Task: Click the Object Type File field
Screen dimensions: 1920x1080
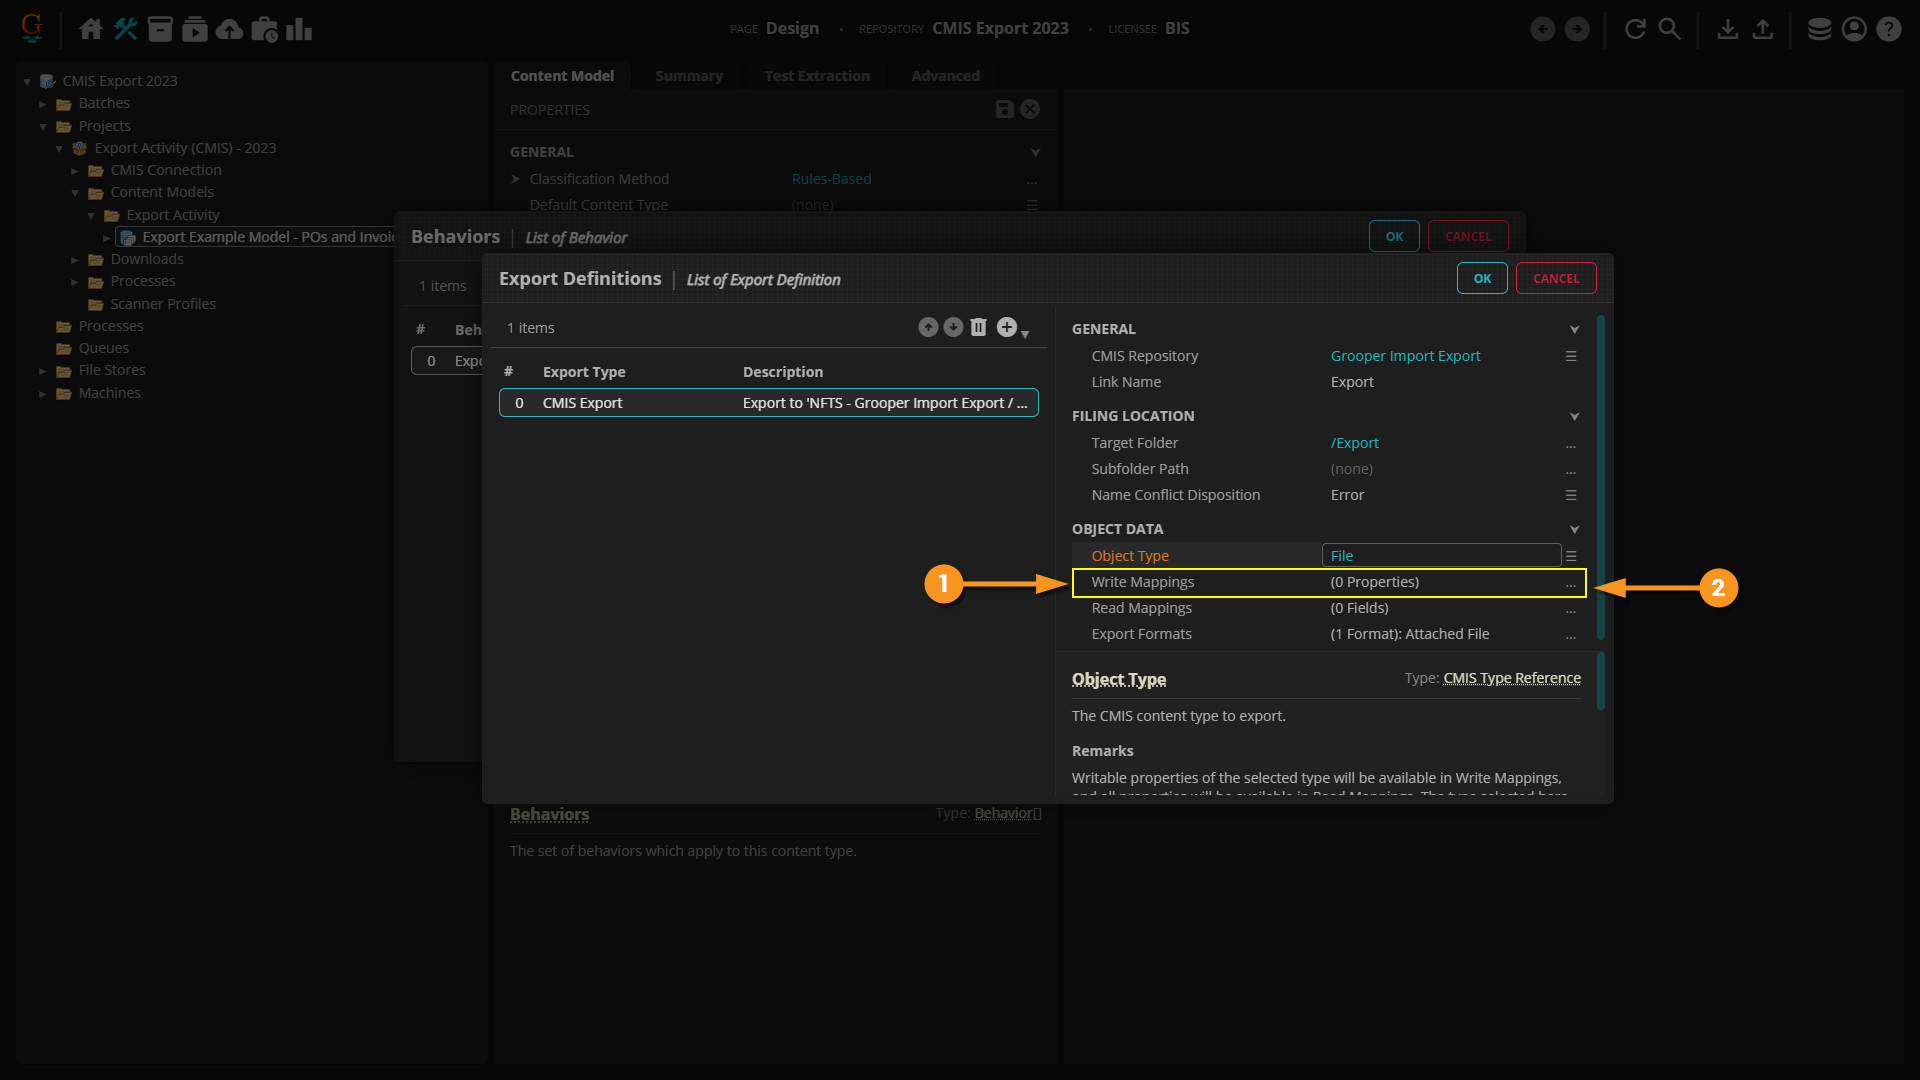Action: (x=1441, y=556)
